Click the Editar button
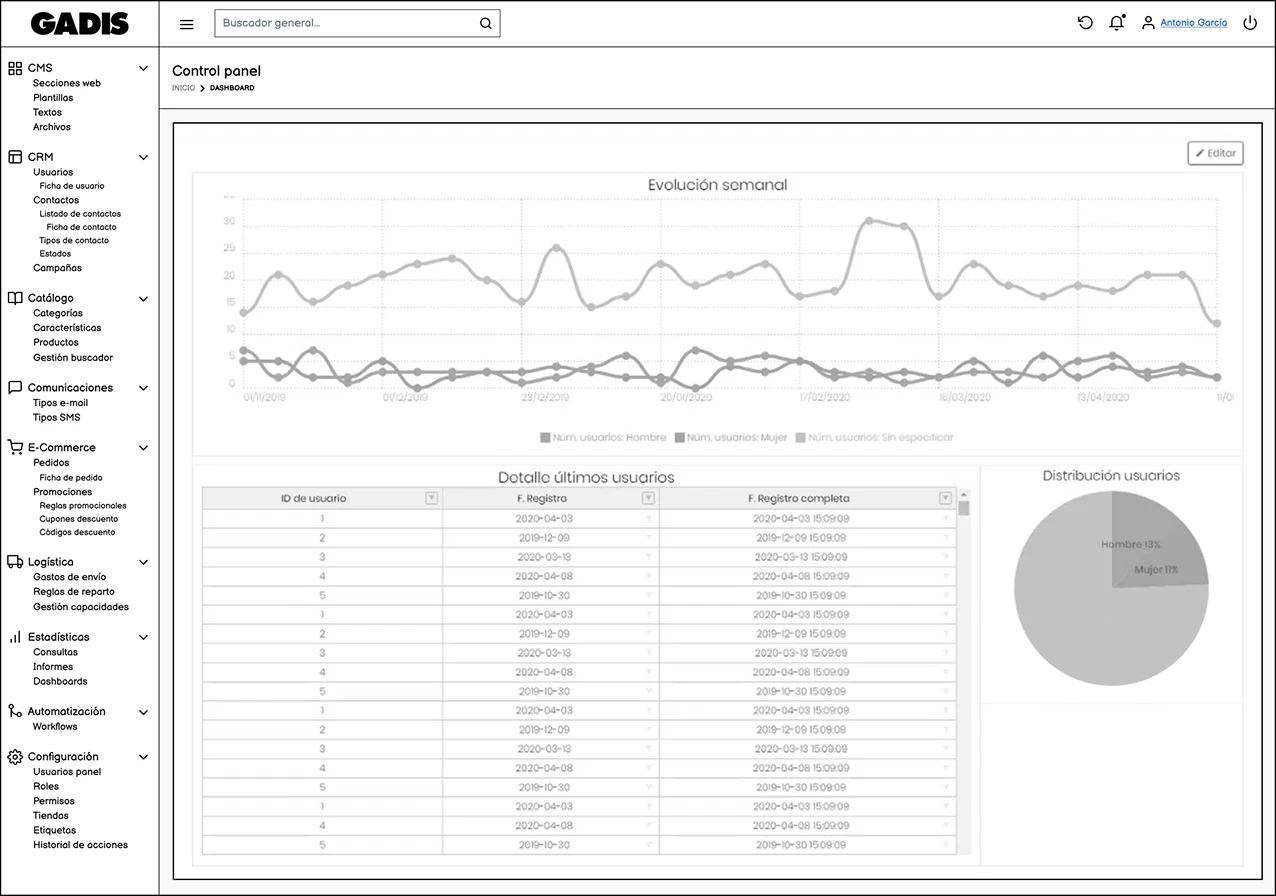Image resolution: width=1276 pixels, height=896 pixels. pos(1215,153)
